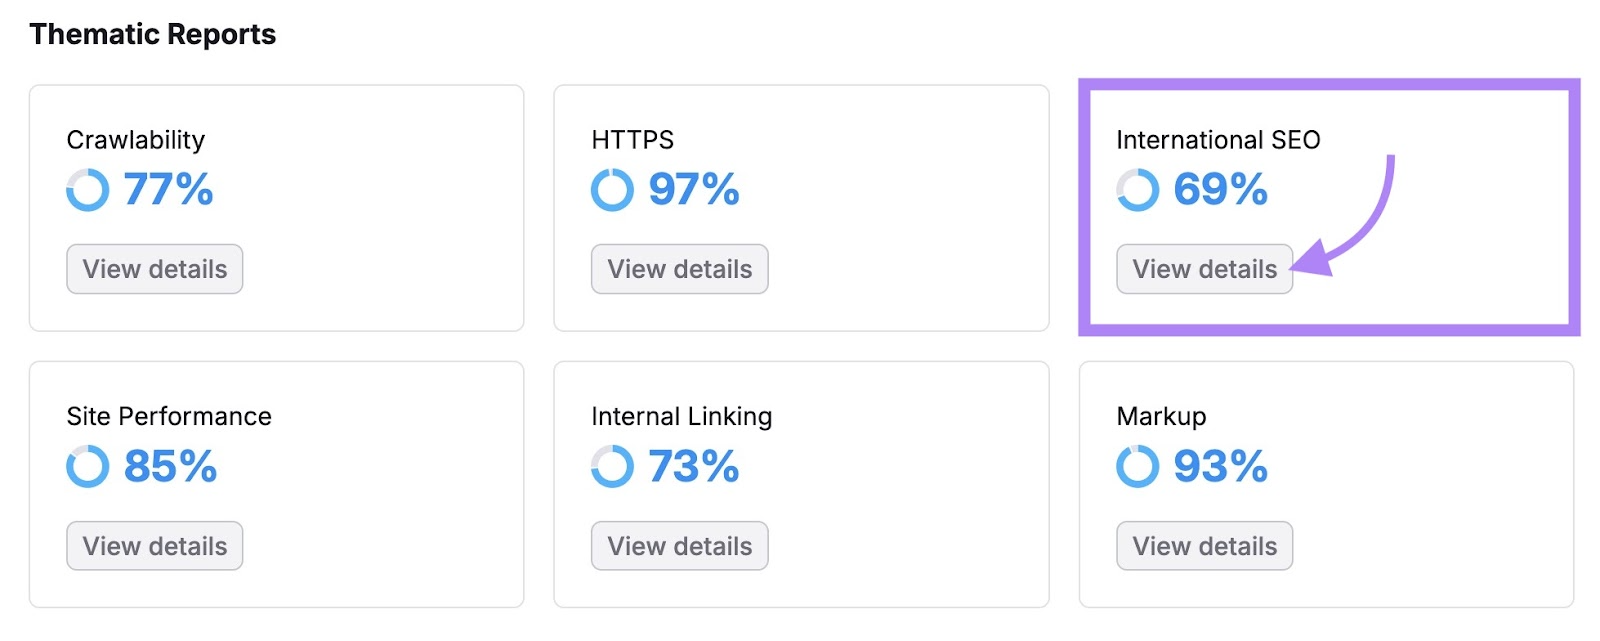
Task: Click the International SEO donut chart icon
Action: [x=1138, y=189]
